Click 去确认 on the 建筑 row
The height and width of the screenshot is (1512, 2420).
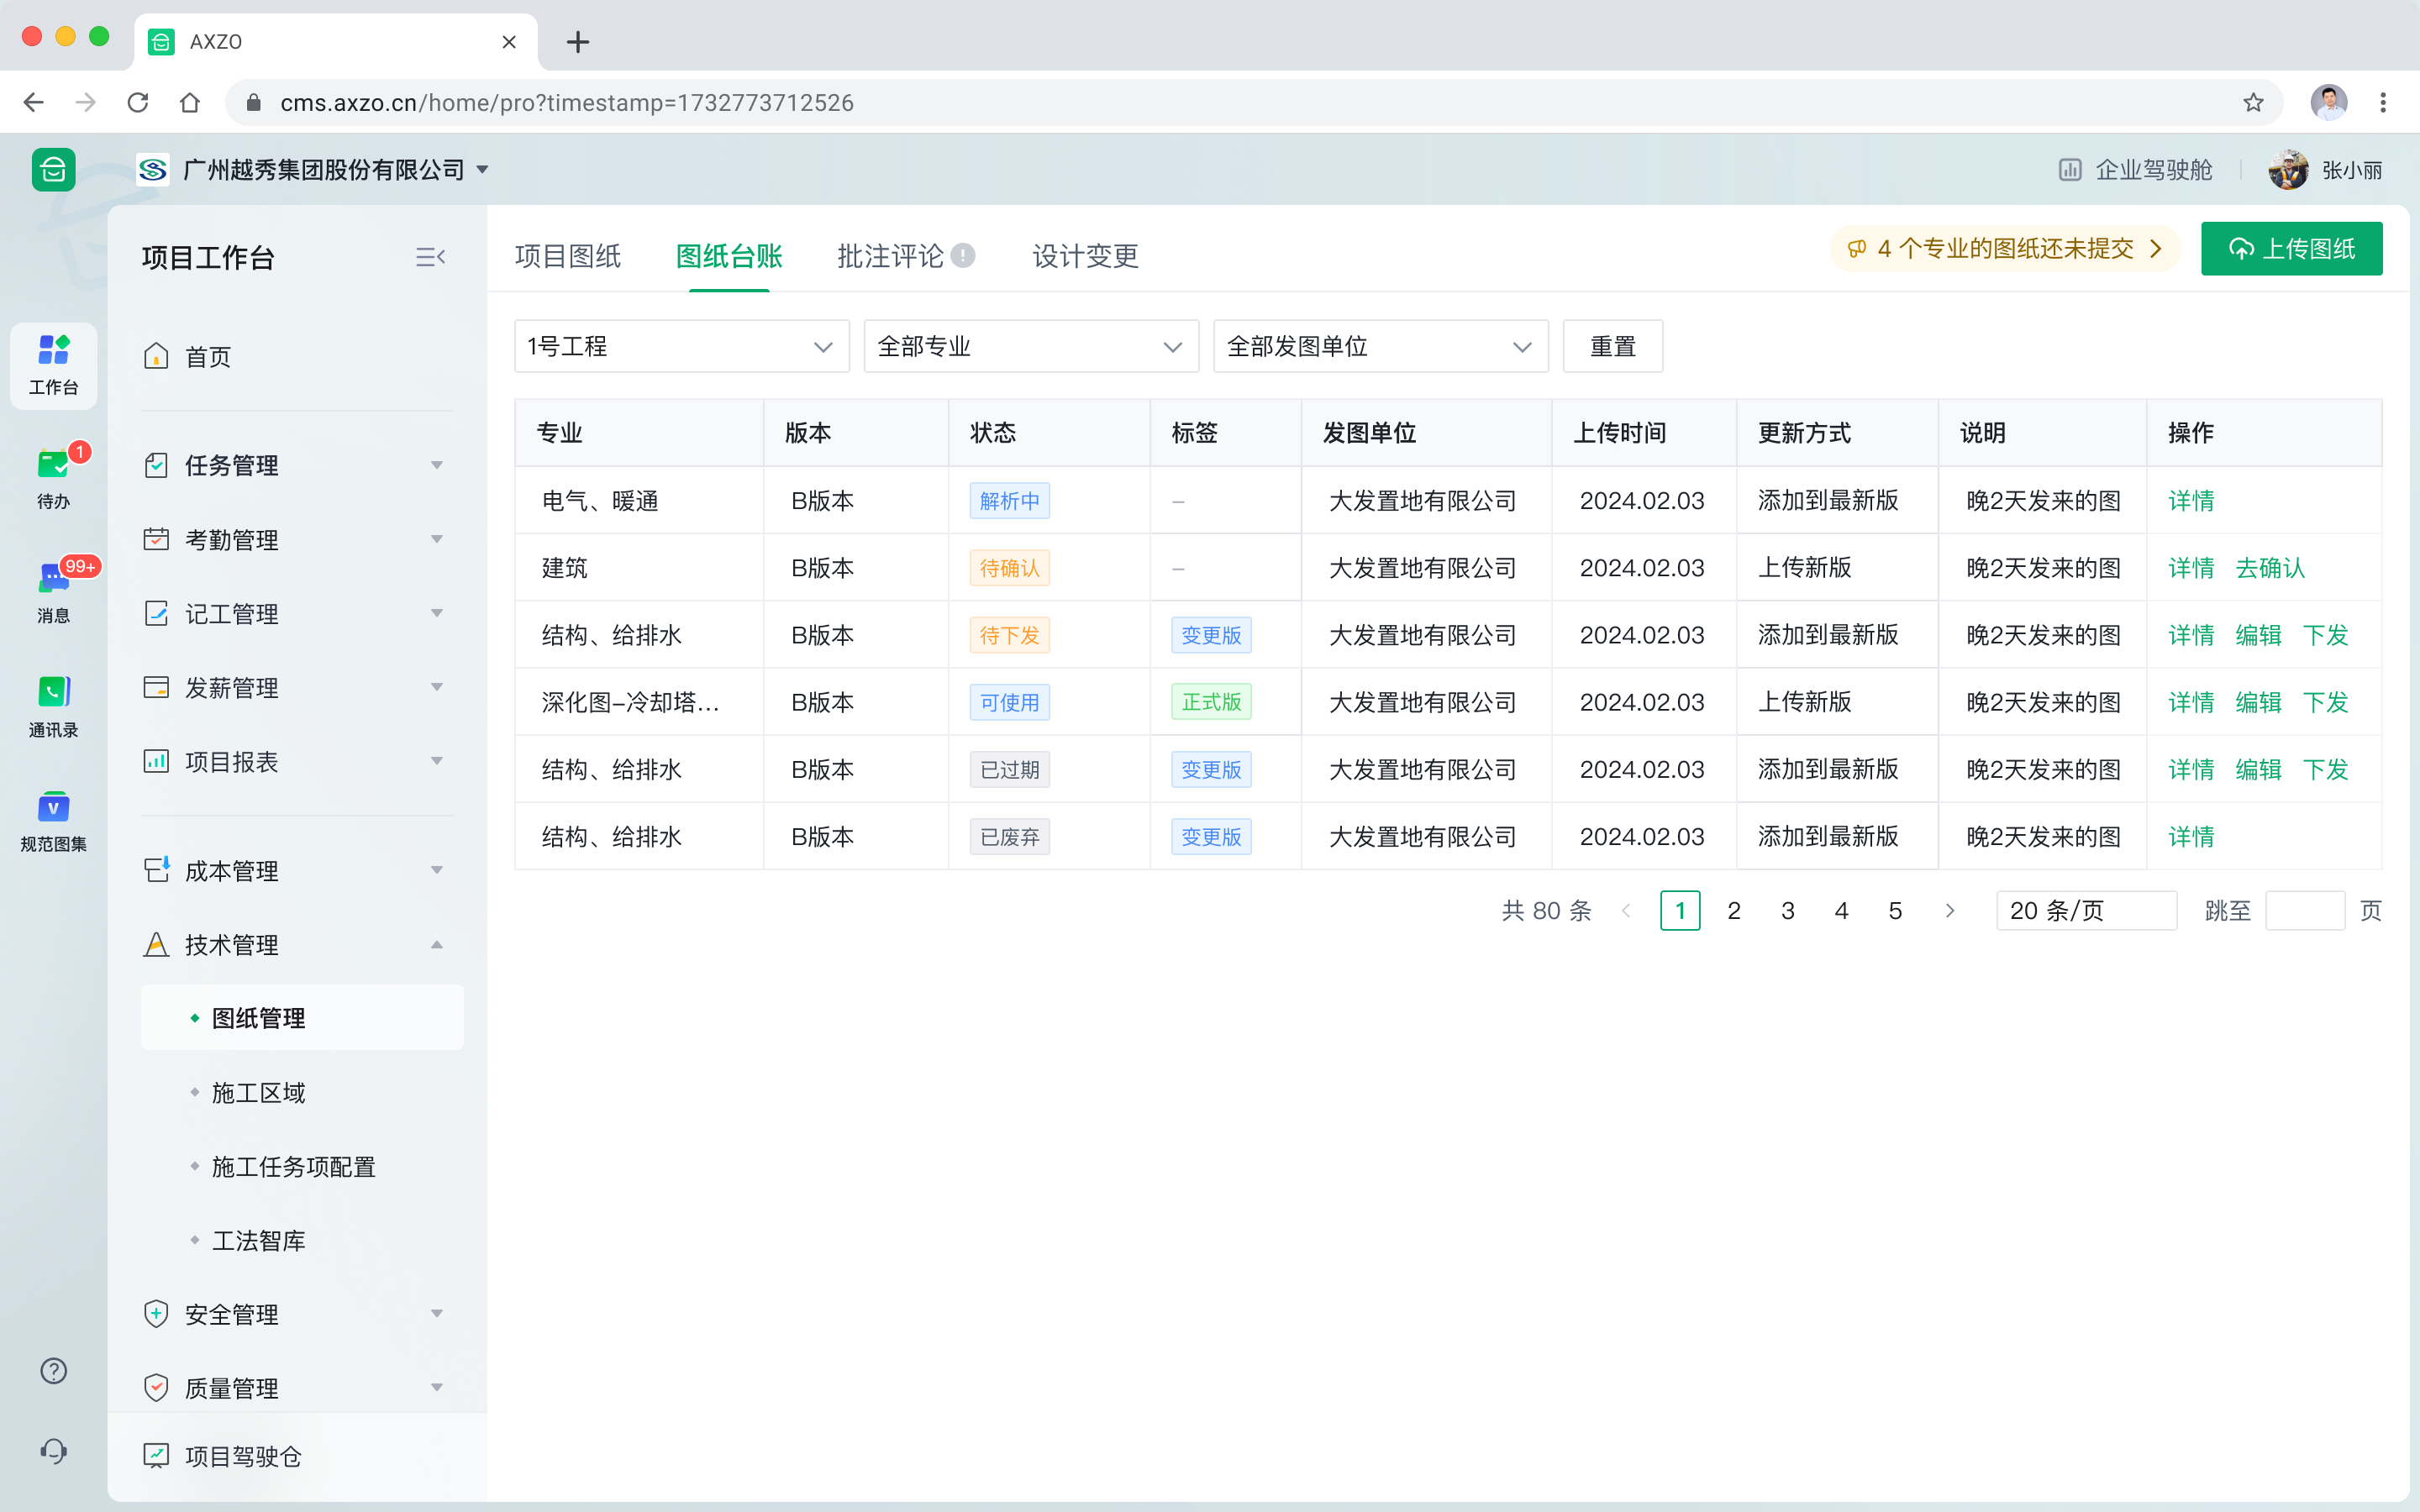click(x=2270, y=567)
